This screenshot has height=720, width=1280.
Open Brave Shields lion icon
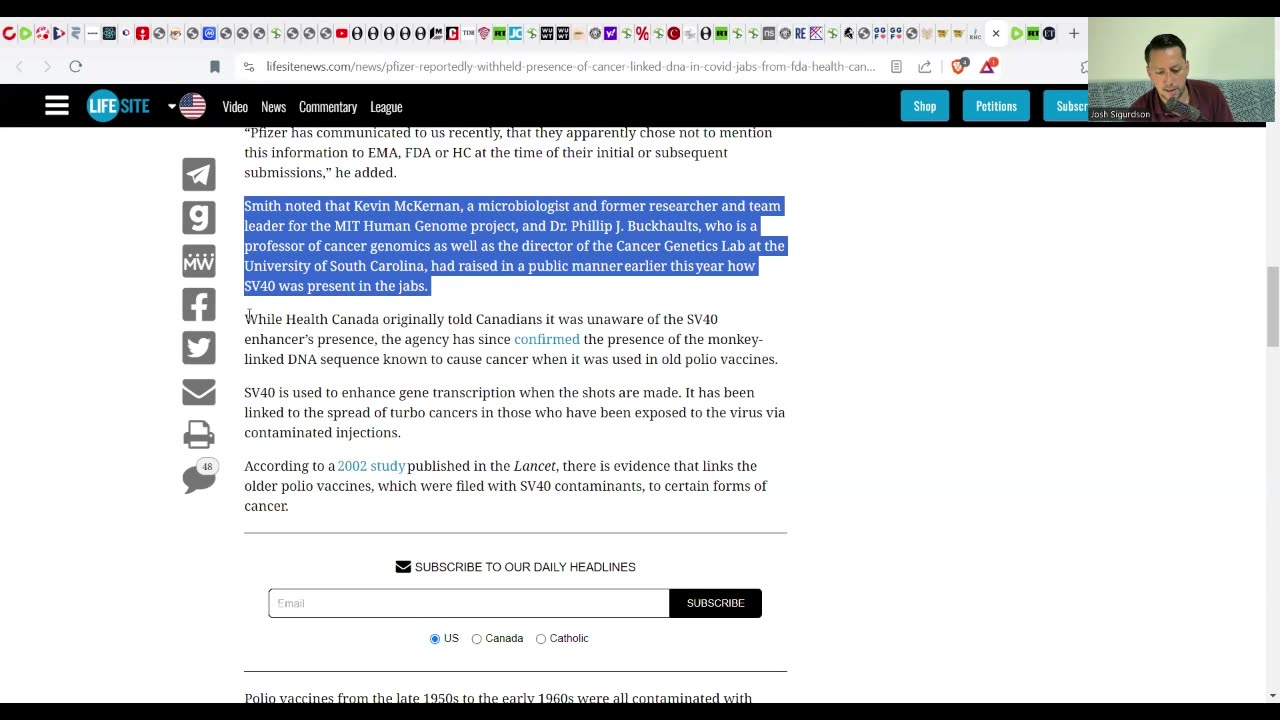[x=959, y=66]
